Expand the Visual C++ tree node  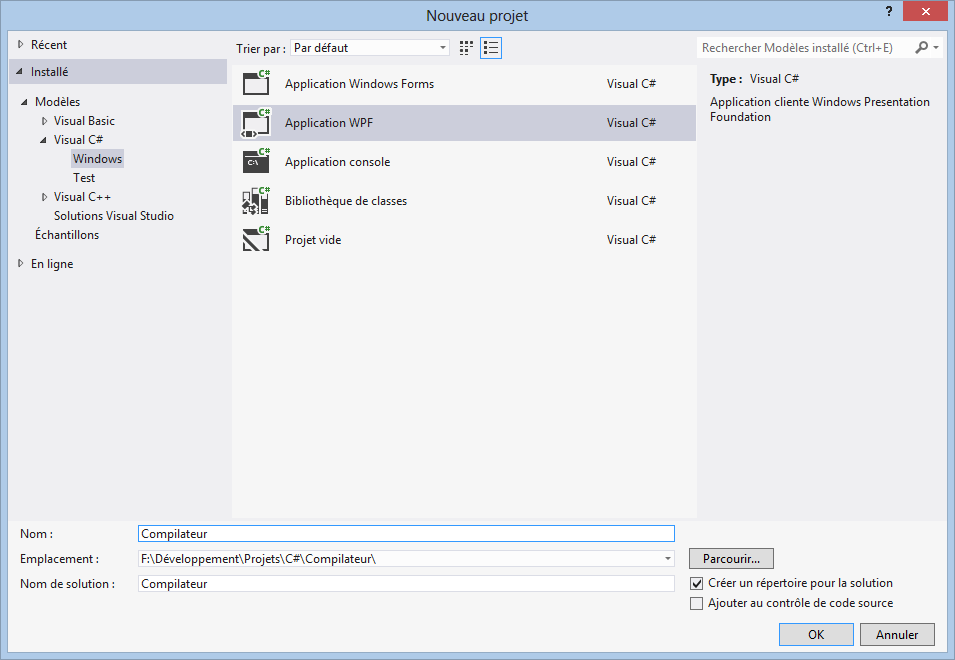tap(44, 197)
